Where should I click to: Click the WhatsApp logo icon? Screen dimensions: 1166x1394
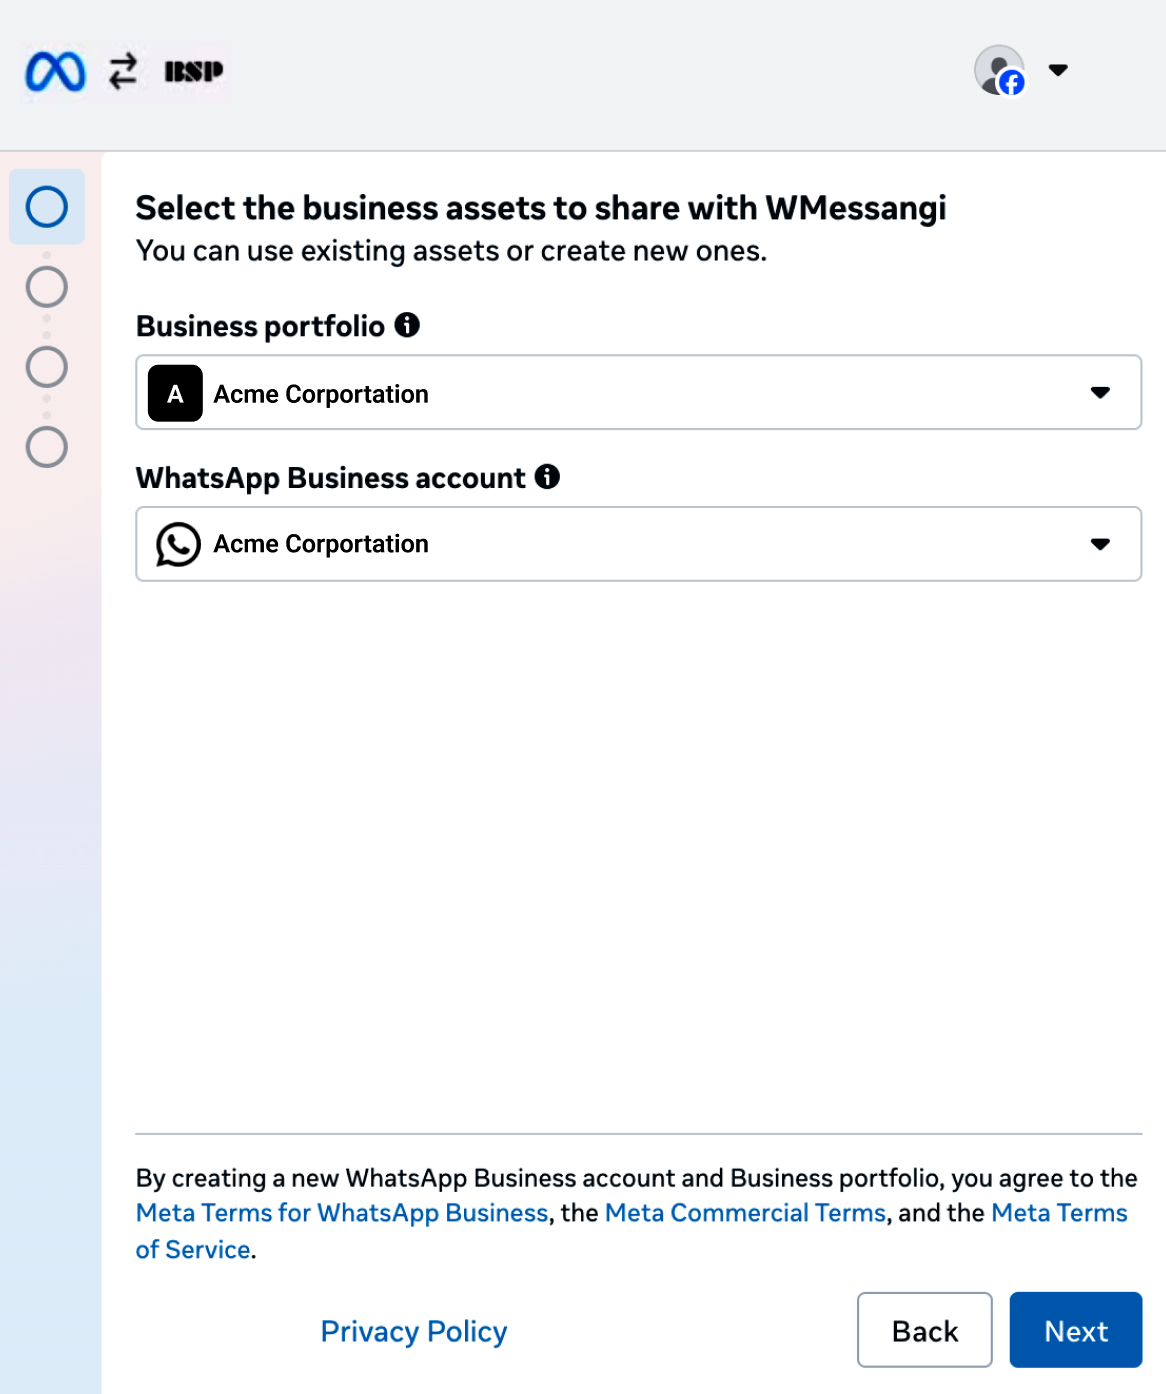pyautogui.click(x=178, y=544)
